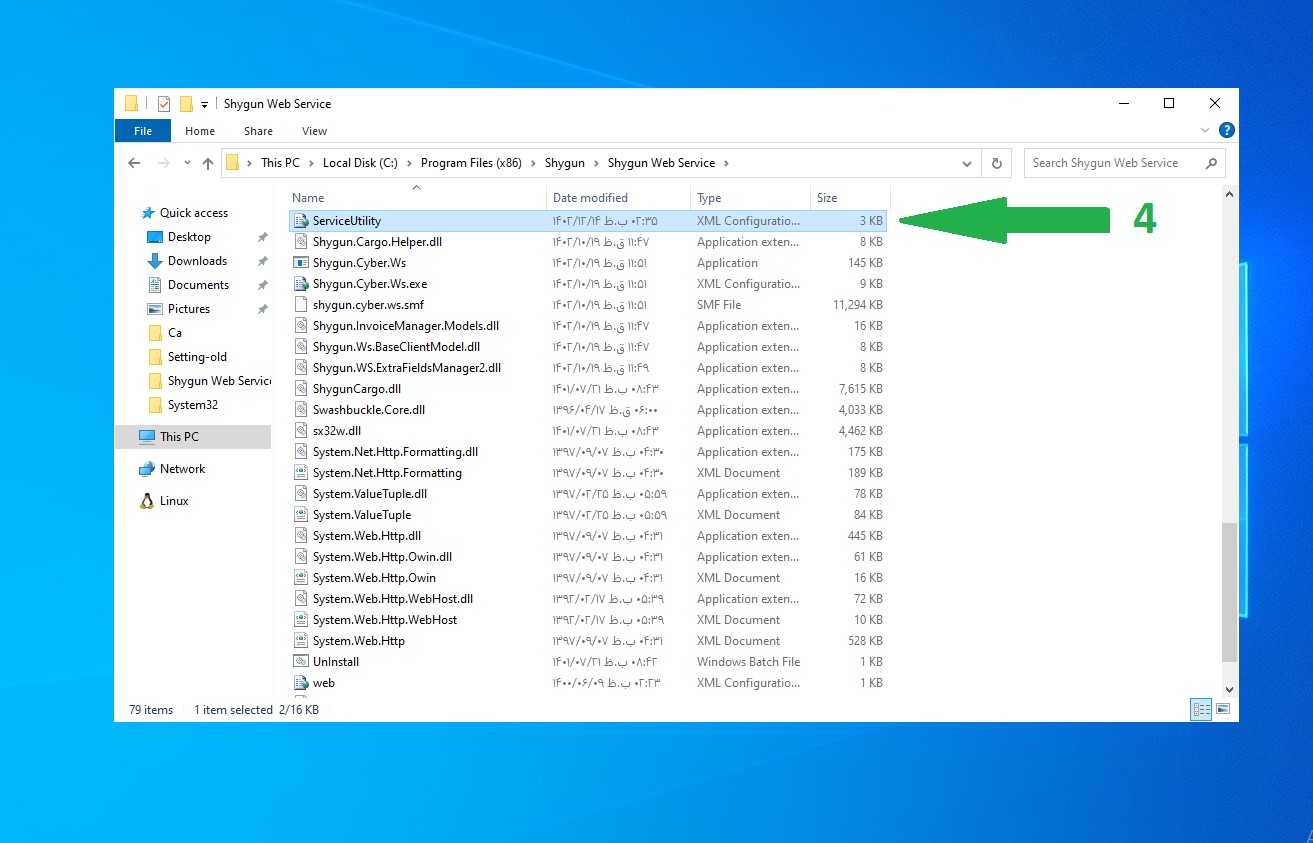
Task: Open Properties from quick access toolbar
Action: coord(164,104)
